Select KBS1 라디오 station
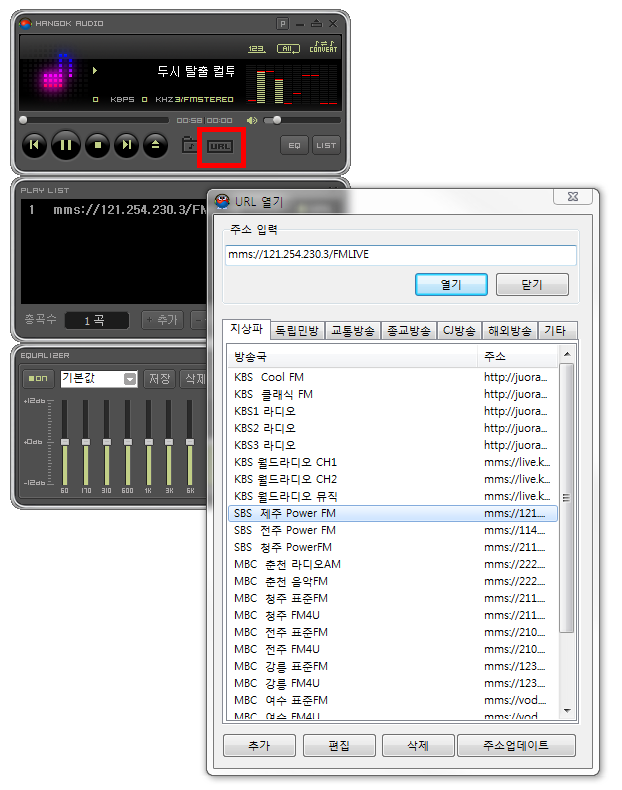622x790 pixels. pos(393,412)
